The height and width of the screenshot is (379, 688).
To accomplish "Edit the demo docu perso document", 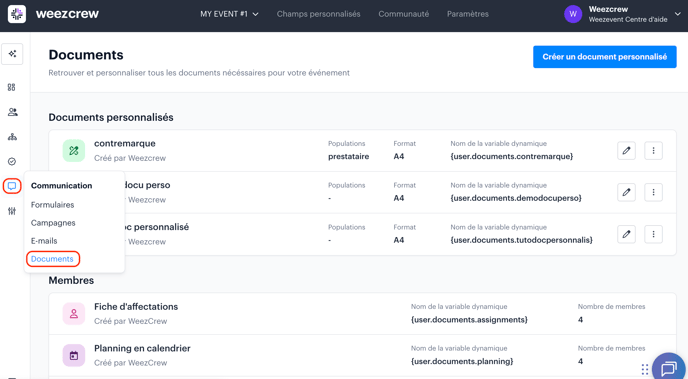I will (626, 192).
